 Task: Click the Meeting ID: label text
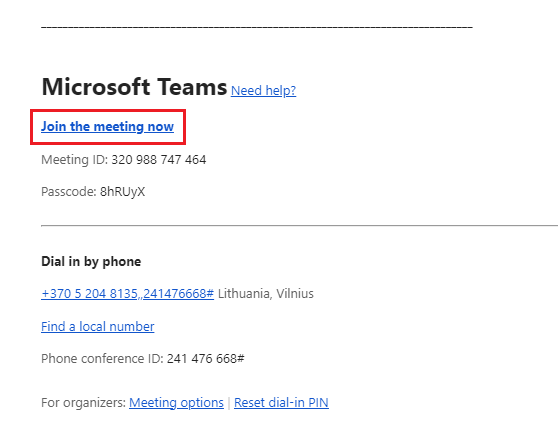(75, 159)
